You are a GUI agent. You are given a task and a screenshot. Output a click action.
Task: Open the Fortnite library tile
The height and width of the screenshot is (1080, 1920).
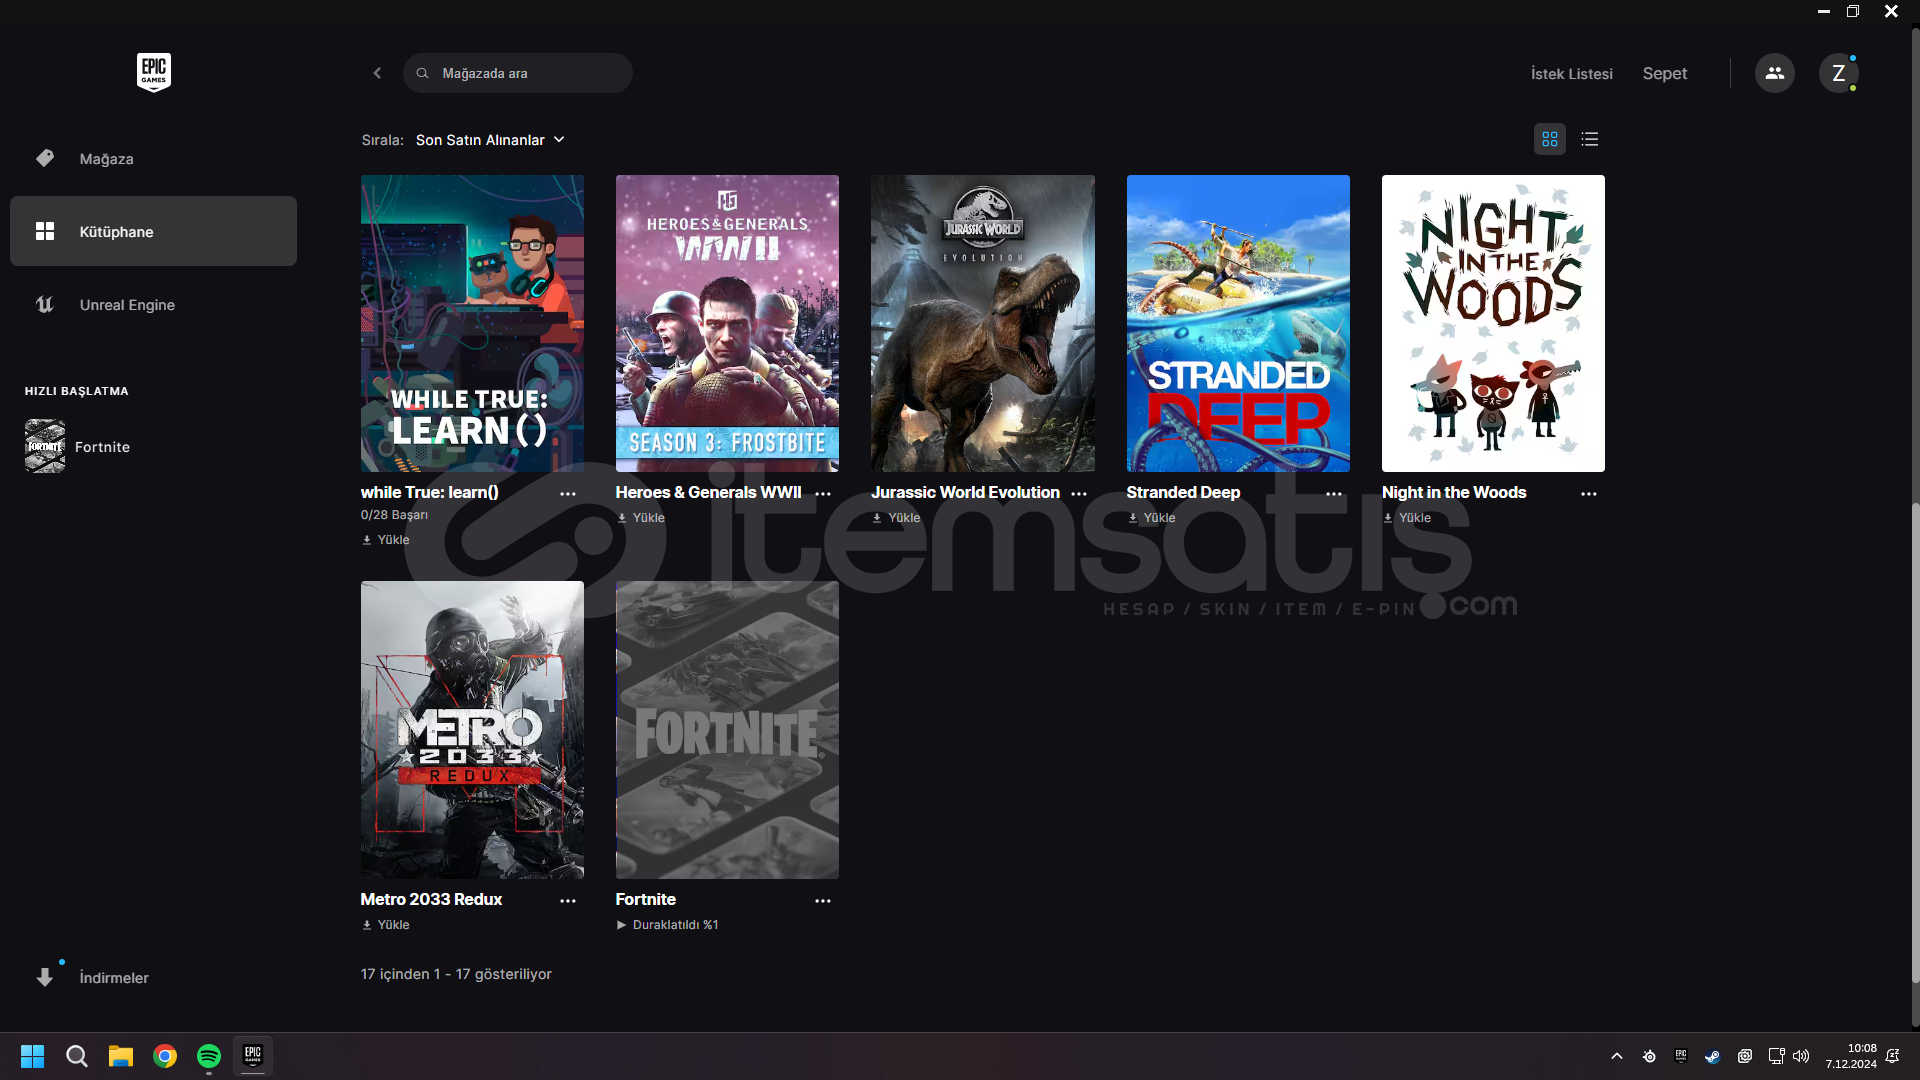[x=727, y=730]
